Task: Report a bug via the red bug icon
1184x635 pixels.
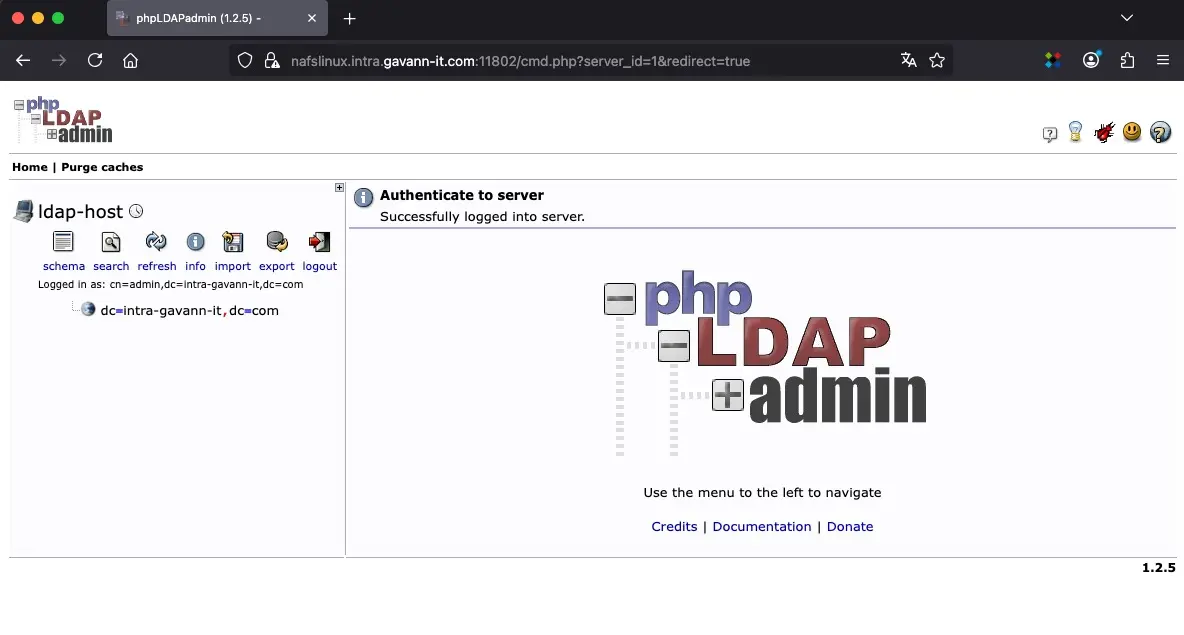Action: [x=1103, y=131]
